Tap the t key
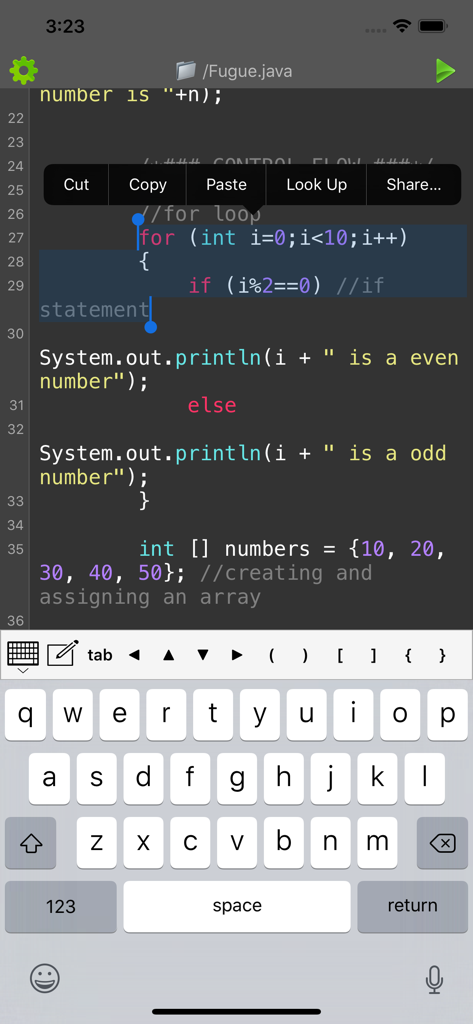 tap(213, 714)
